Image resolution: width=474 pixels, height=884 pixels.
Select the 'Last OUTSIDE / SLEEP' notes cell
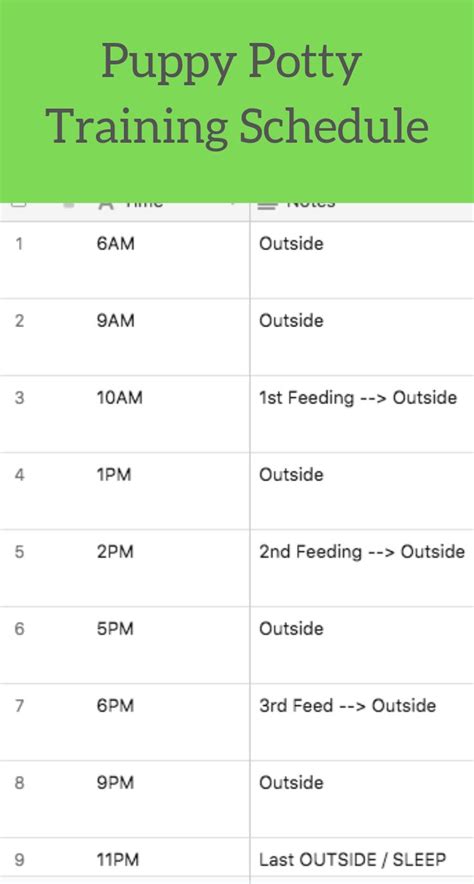(362, 860)
